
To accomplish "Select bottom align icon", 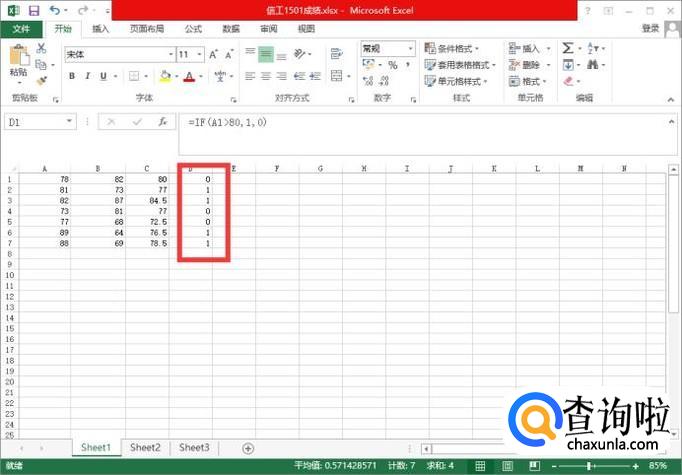I will (282, 55).
